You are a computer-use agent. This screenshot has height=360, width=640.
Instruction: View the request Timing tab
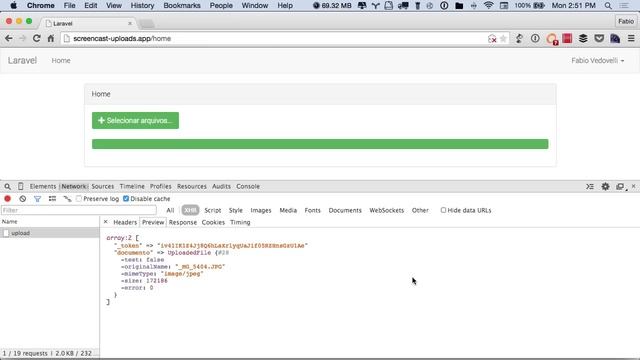coord(240,222)
